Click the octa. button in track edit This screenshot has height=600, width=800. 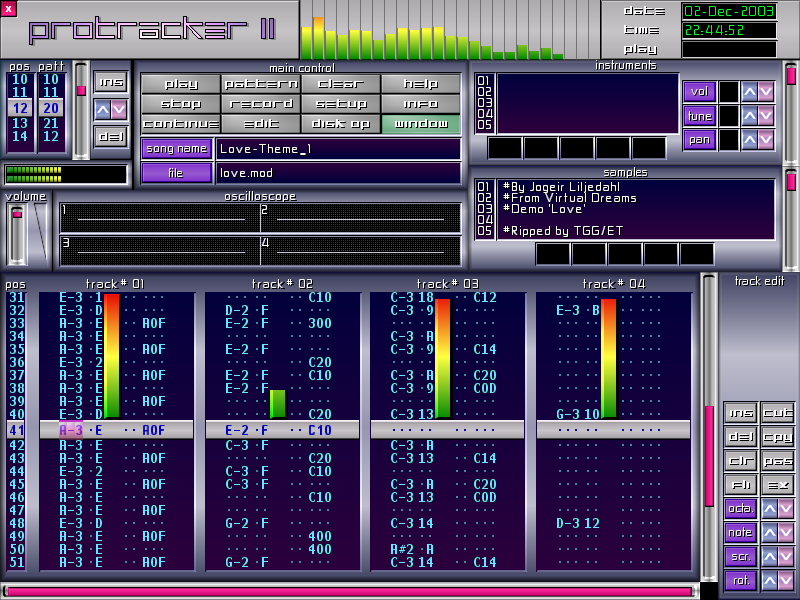[x=741, y=509]
